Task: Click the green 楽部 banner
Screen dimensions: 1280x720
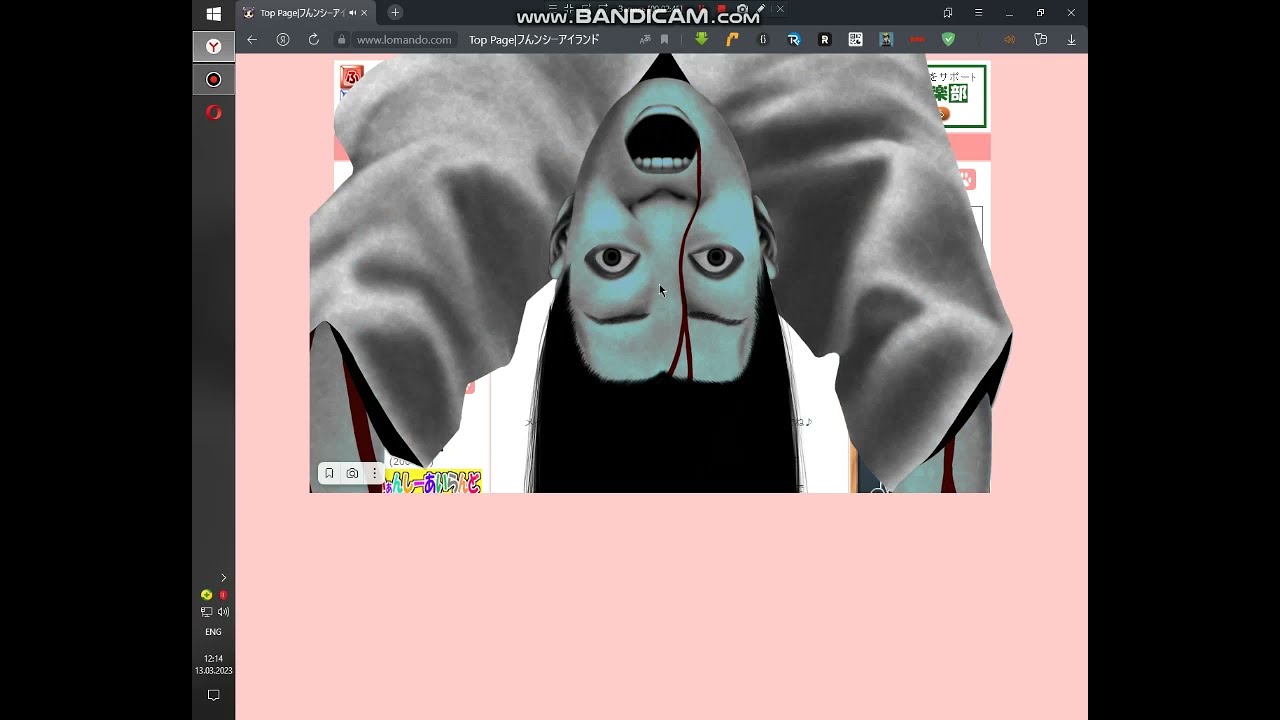Action: 956,96
